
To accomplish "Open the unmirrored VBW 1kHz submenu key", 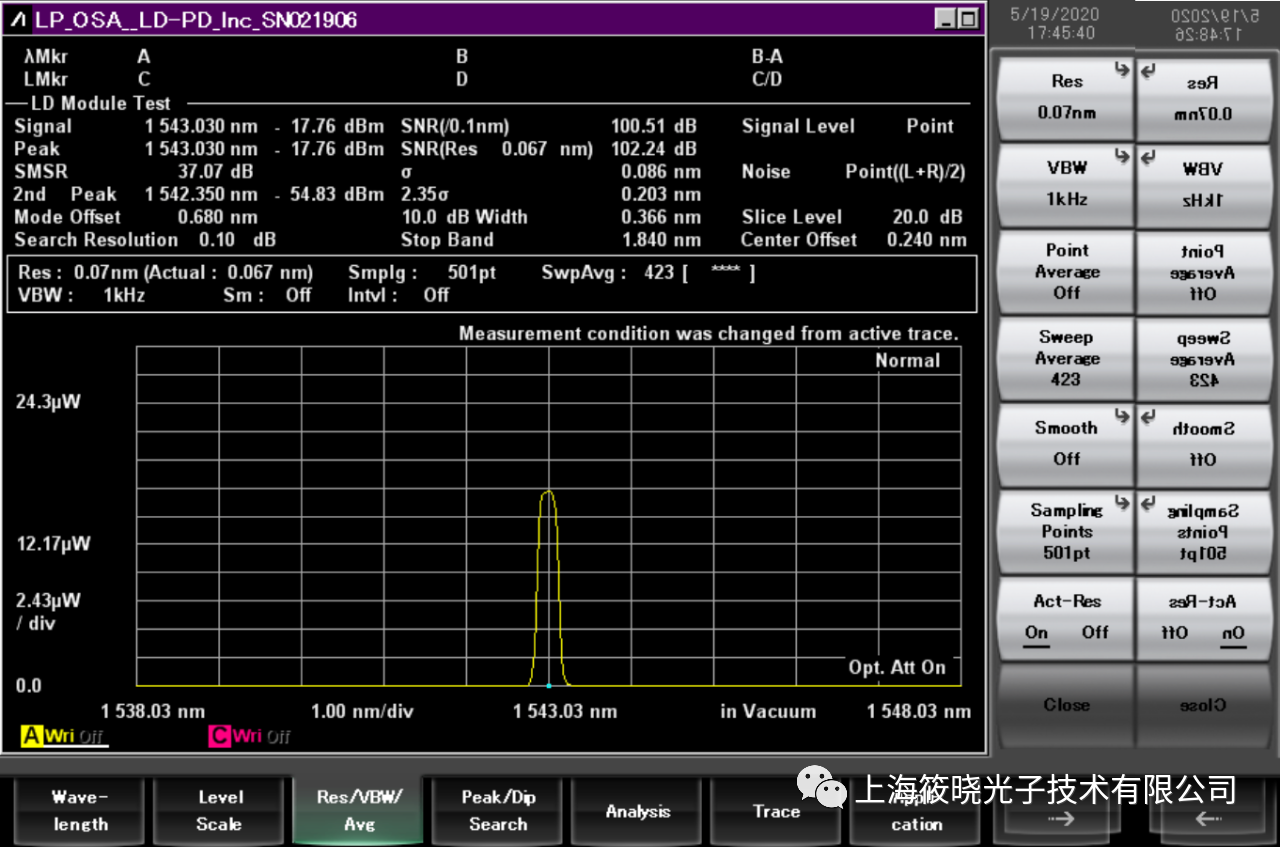I will pos(1066,184).
